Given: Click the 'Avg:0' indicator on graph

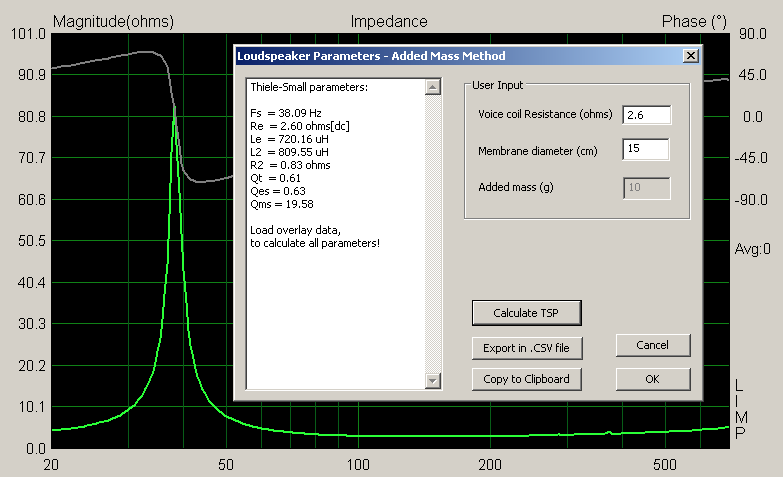Looking at the screenshot, I should click(752, 249).
